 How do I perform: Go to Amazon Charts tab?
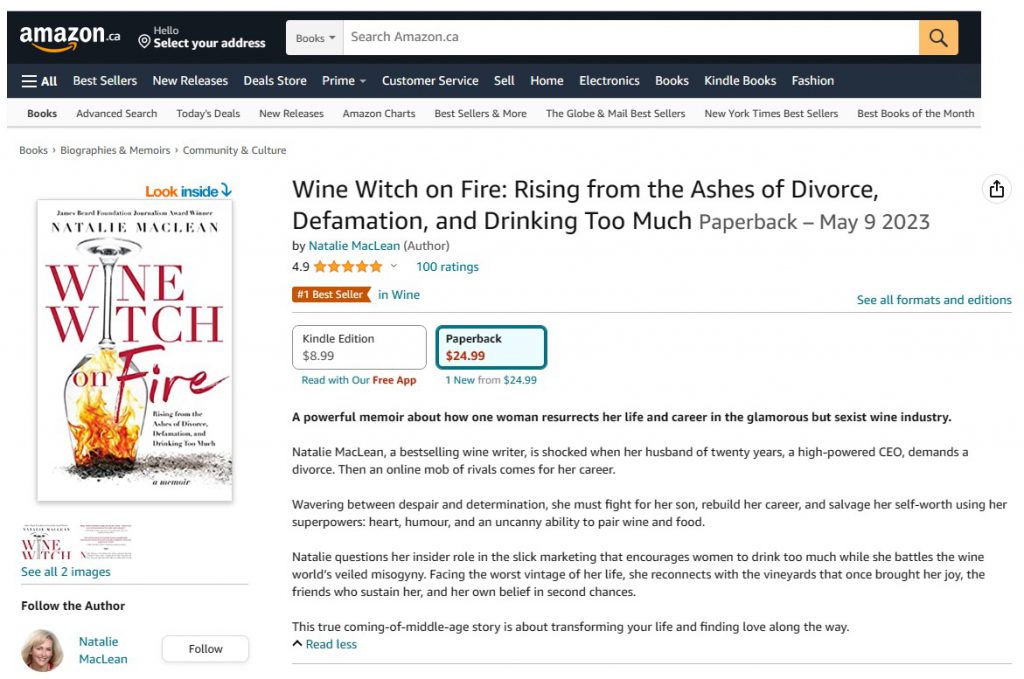379,114
